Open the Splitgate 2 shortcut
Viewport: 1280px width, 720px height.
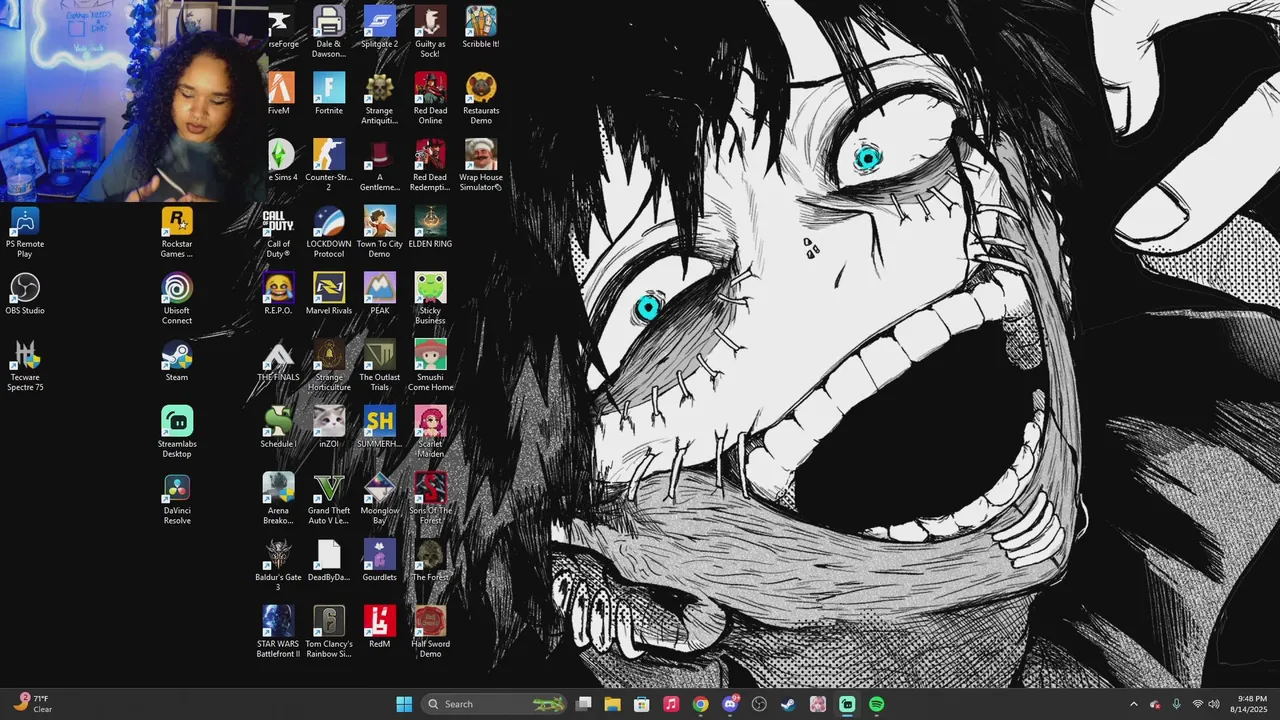[x=380, y=26]
